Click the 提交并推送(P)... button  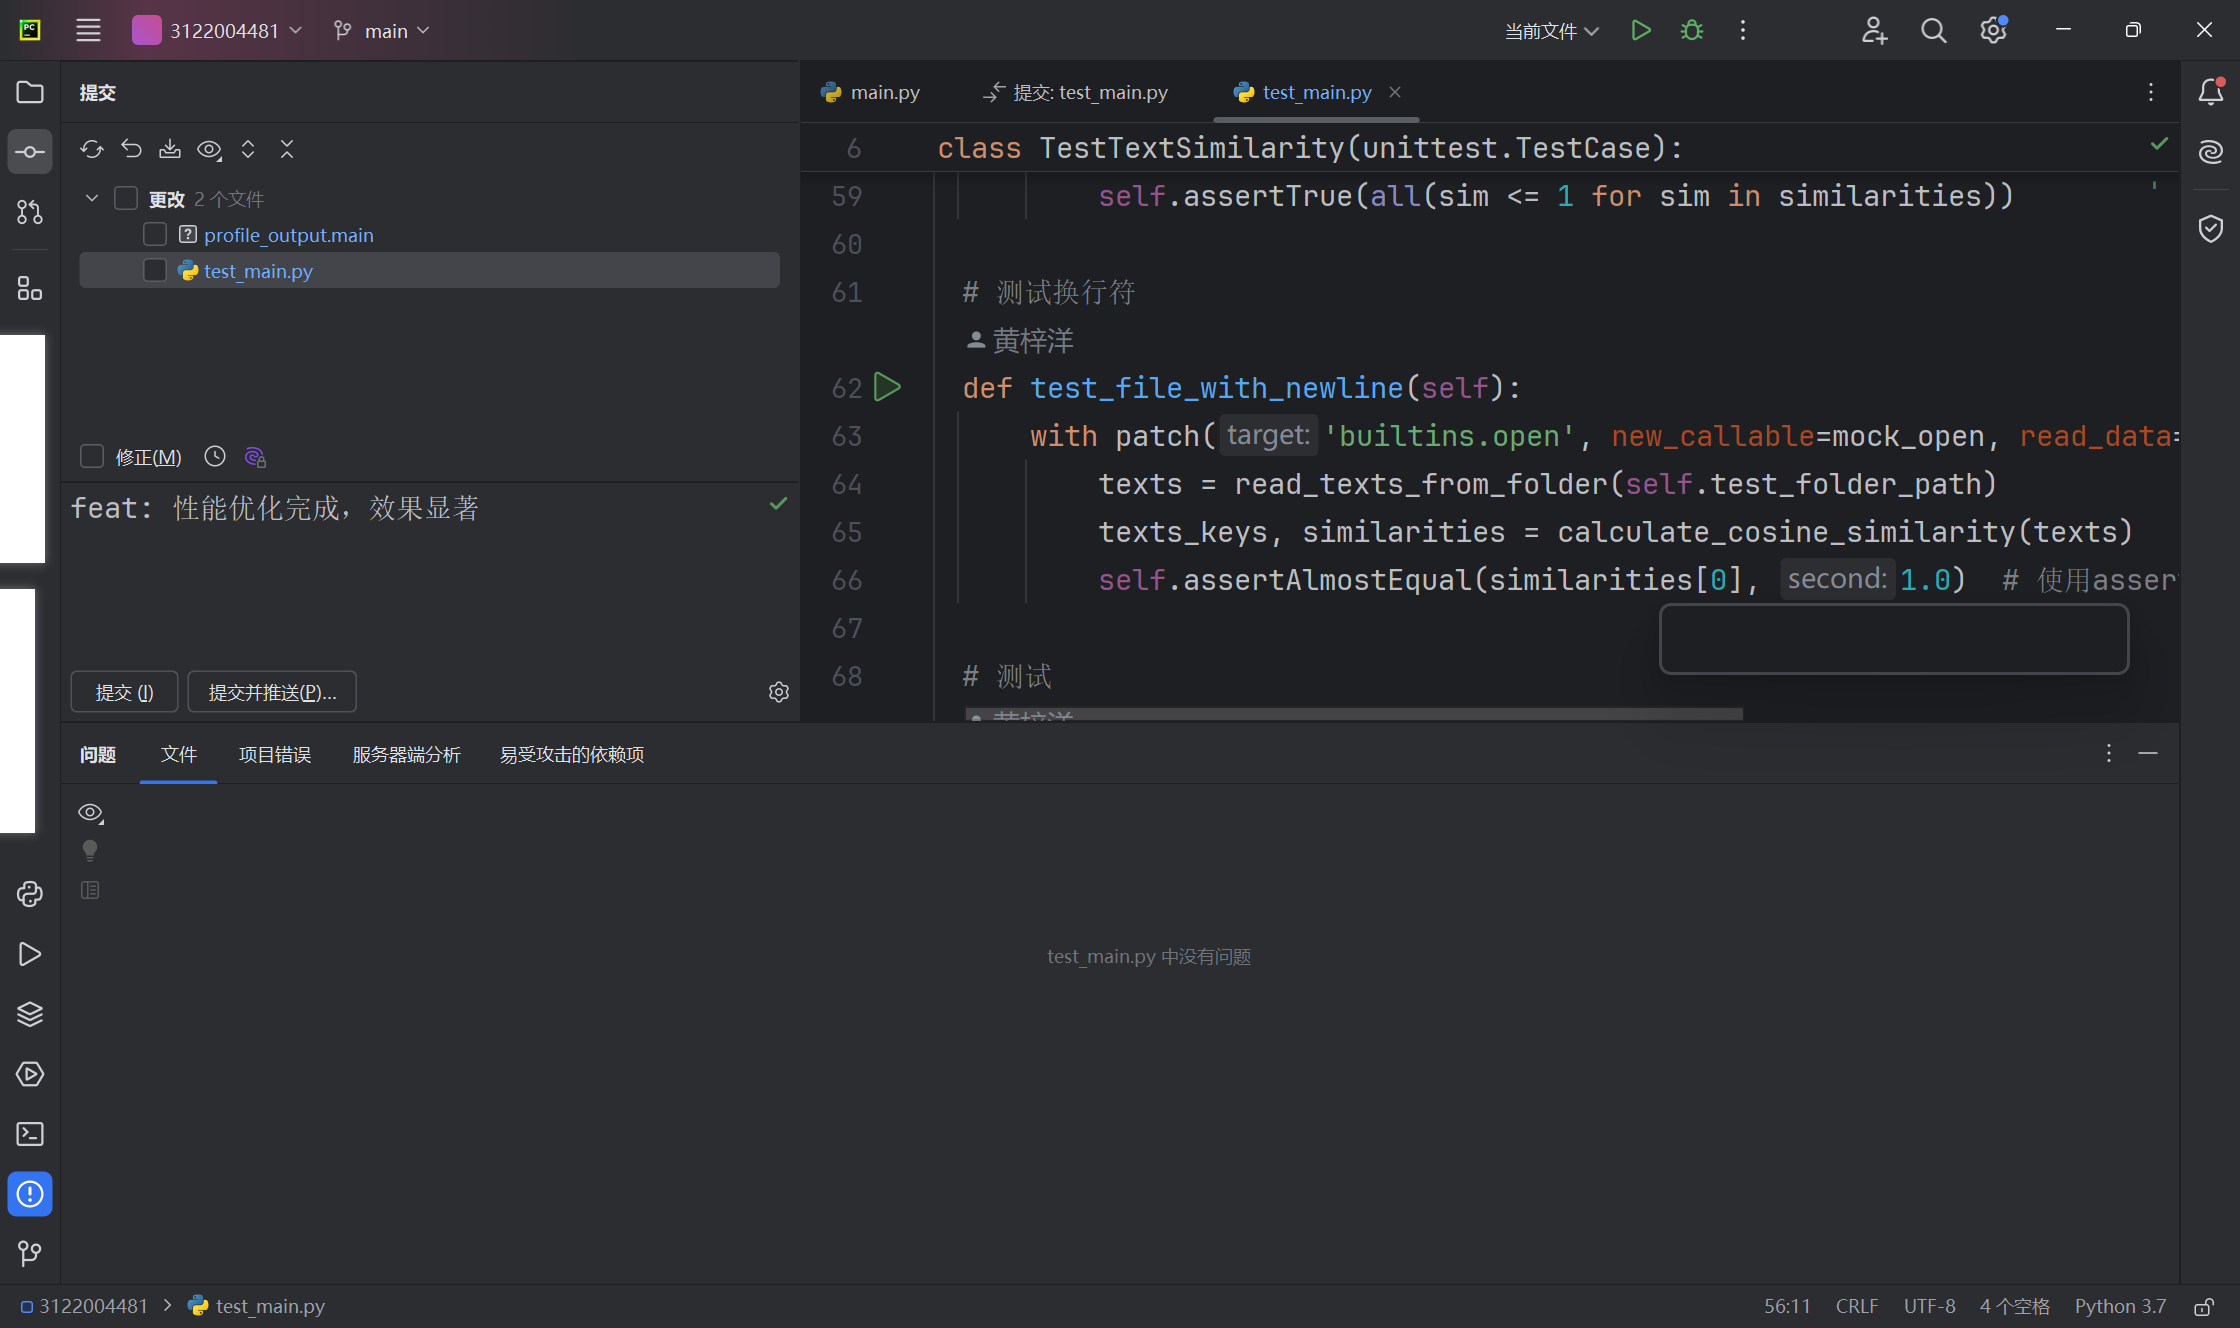point(272,692)
